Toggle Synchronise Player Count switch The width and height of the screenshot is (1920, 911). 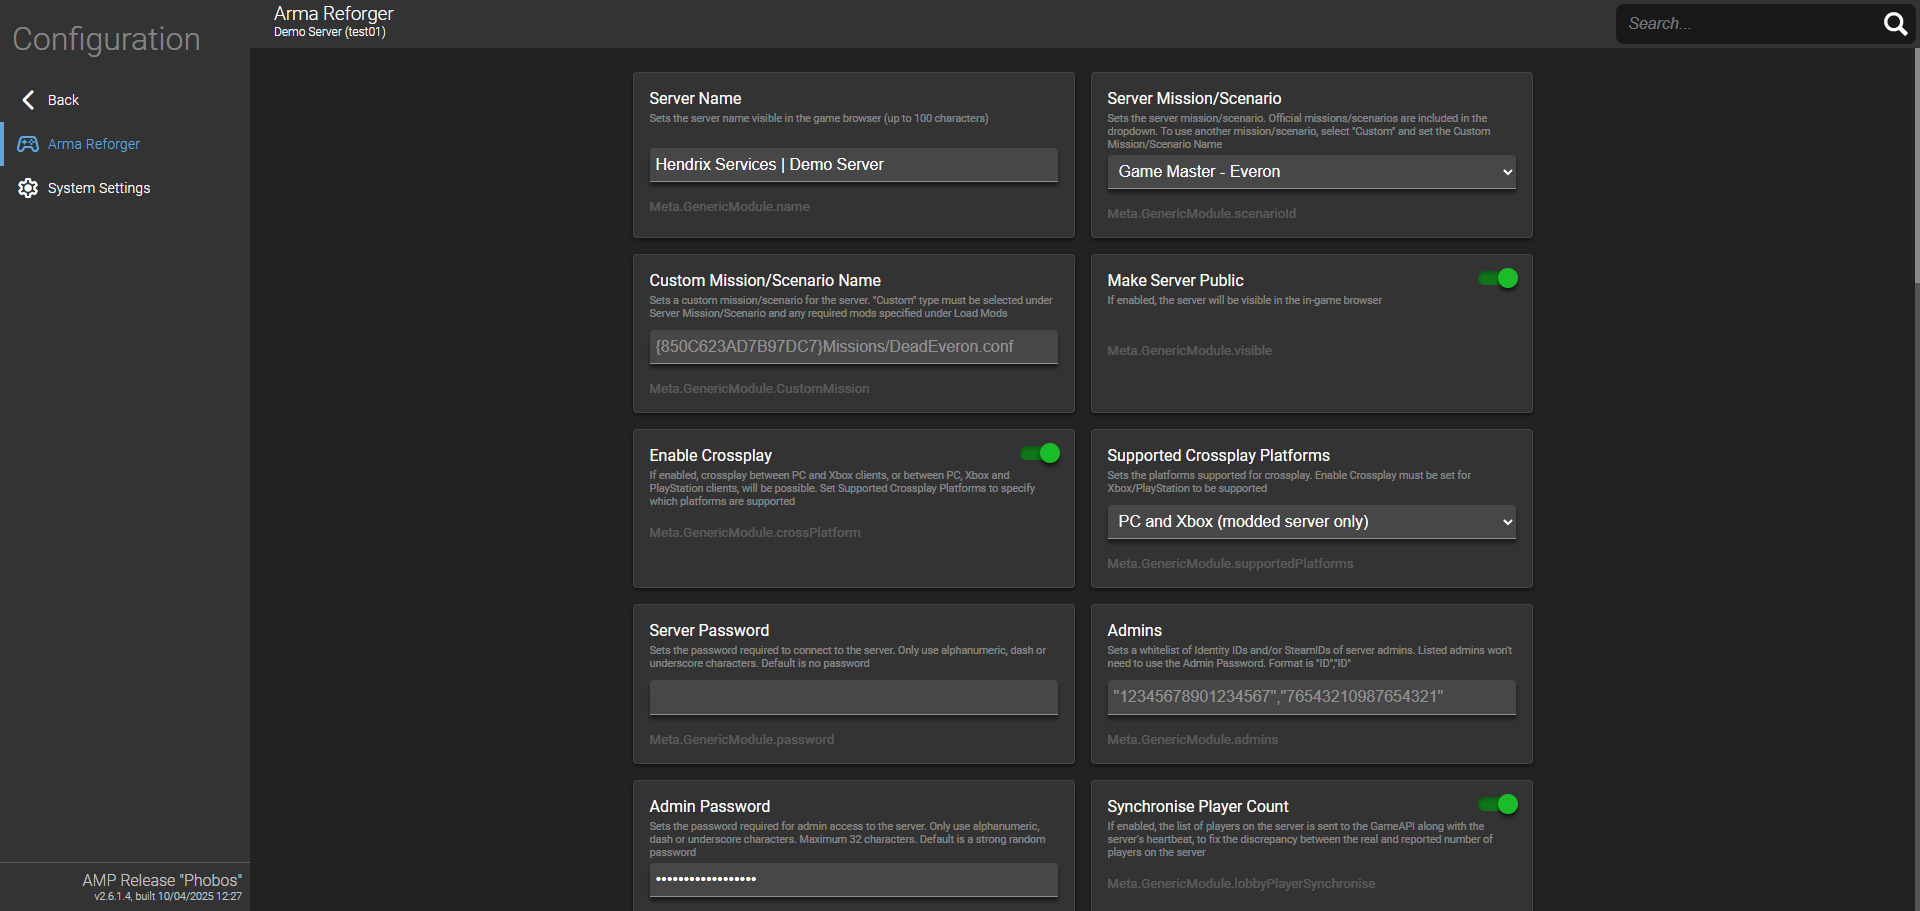click(1498, 805)
